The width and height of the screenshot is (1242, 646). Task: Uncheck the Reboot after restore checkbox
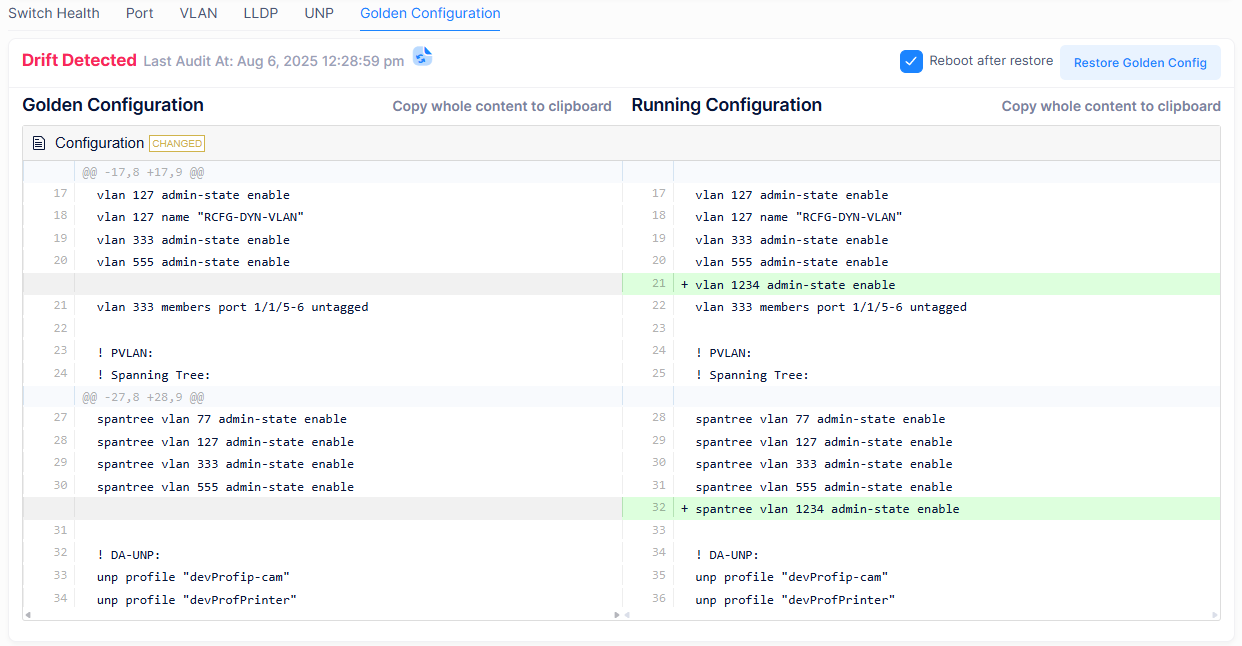(911, 61)
